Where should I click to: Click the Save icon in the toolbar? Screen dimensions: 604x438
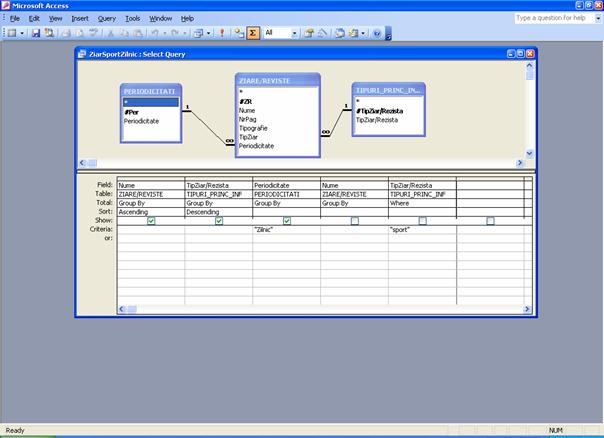[37, 33]
